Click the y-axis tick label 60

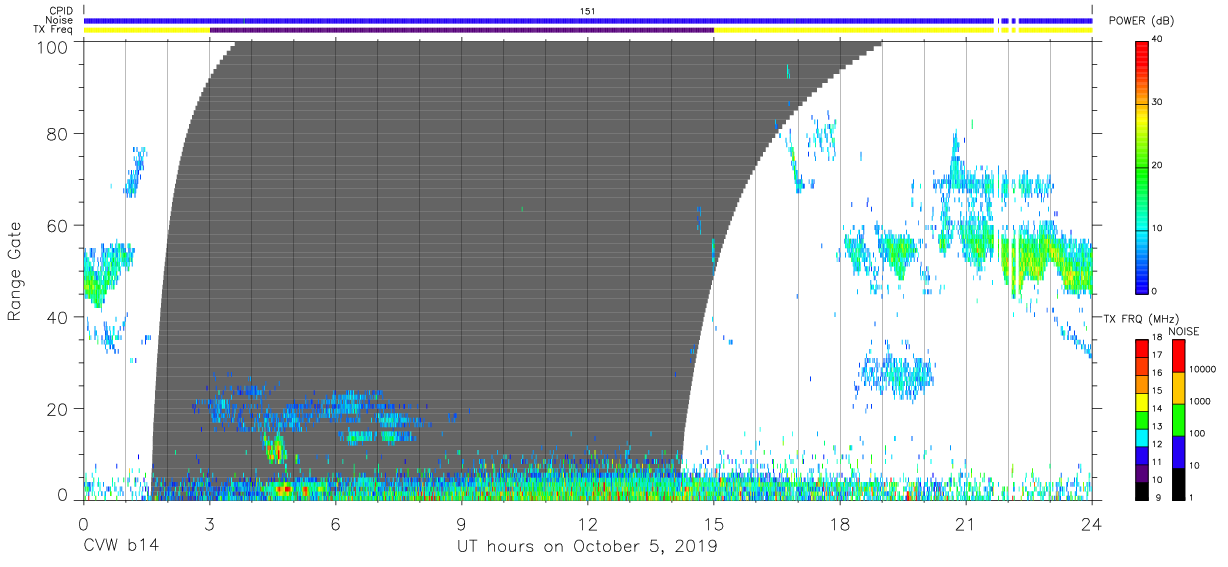[57, 225]
